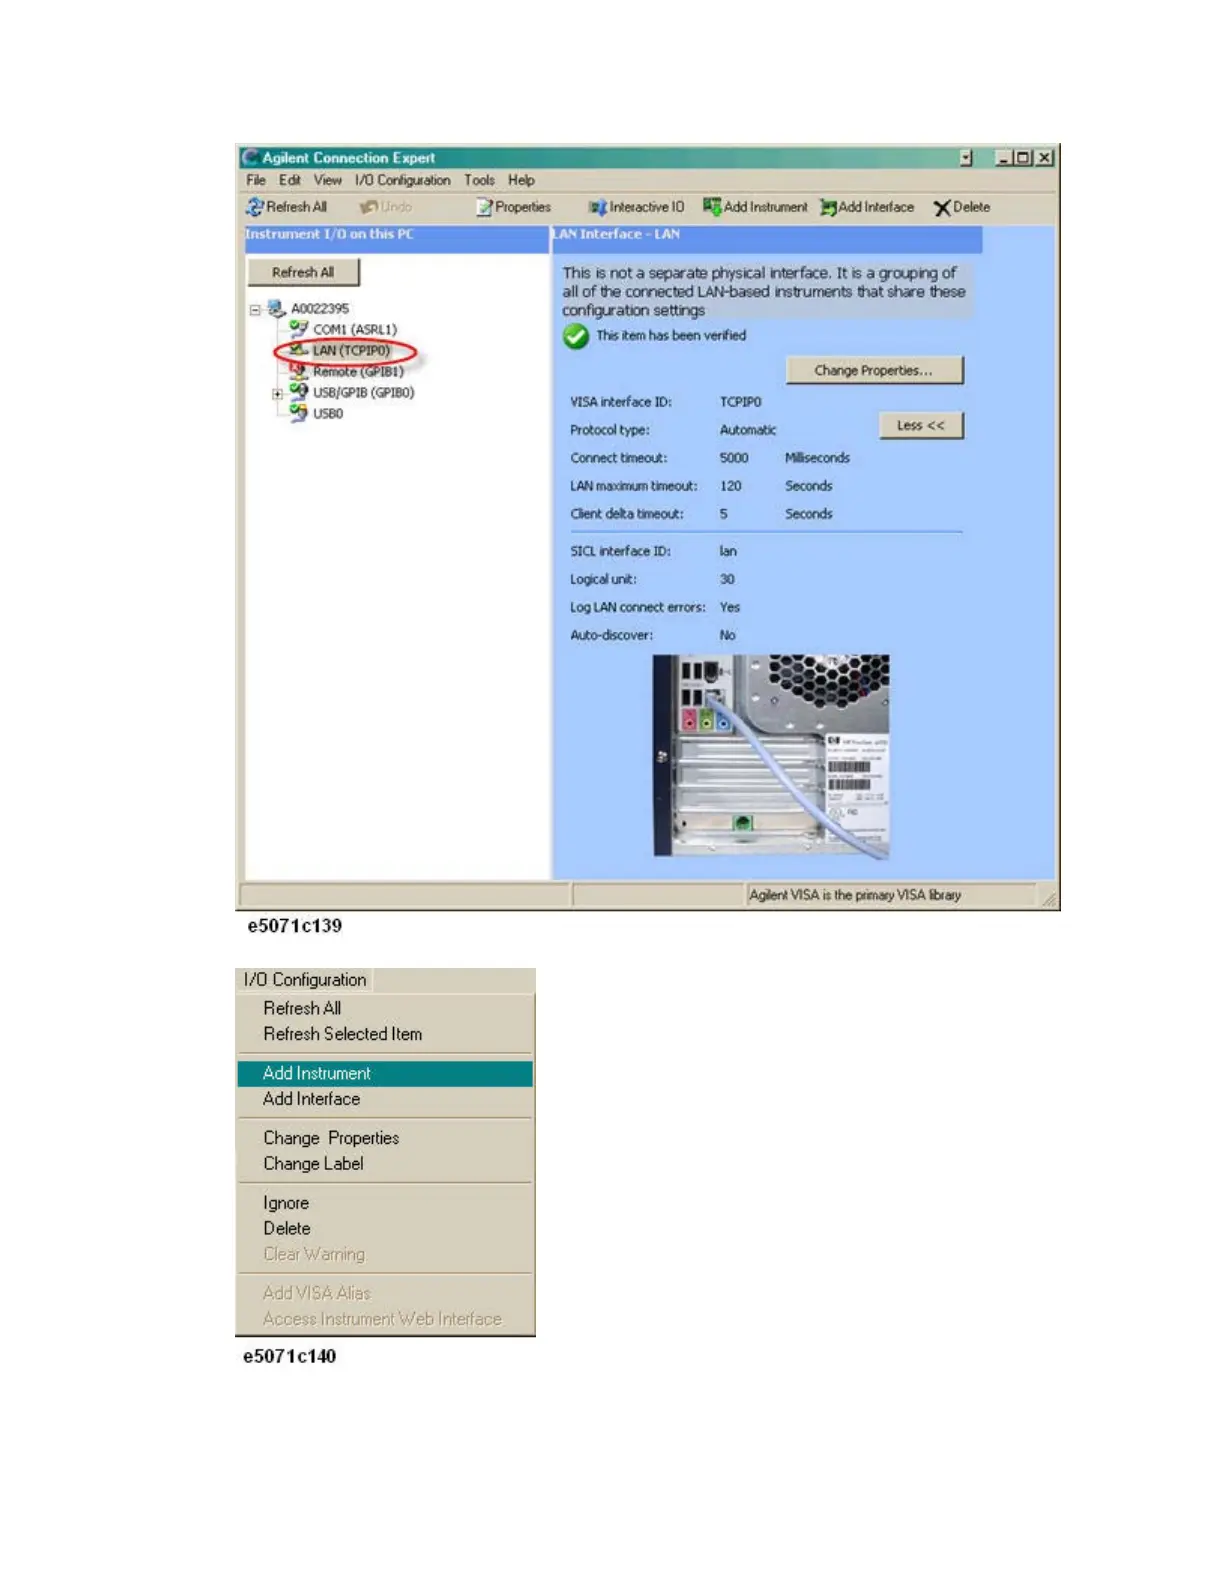1224x1584 pixels.
Task: Select the A0022395 computer icon
Action: tap(276, 308)
